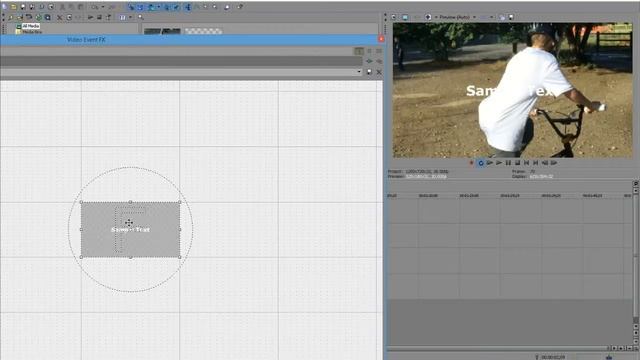Open the Preset combo box field
This screenshot has height=360, width=640.
click(x=181, y=72)
